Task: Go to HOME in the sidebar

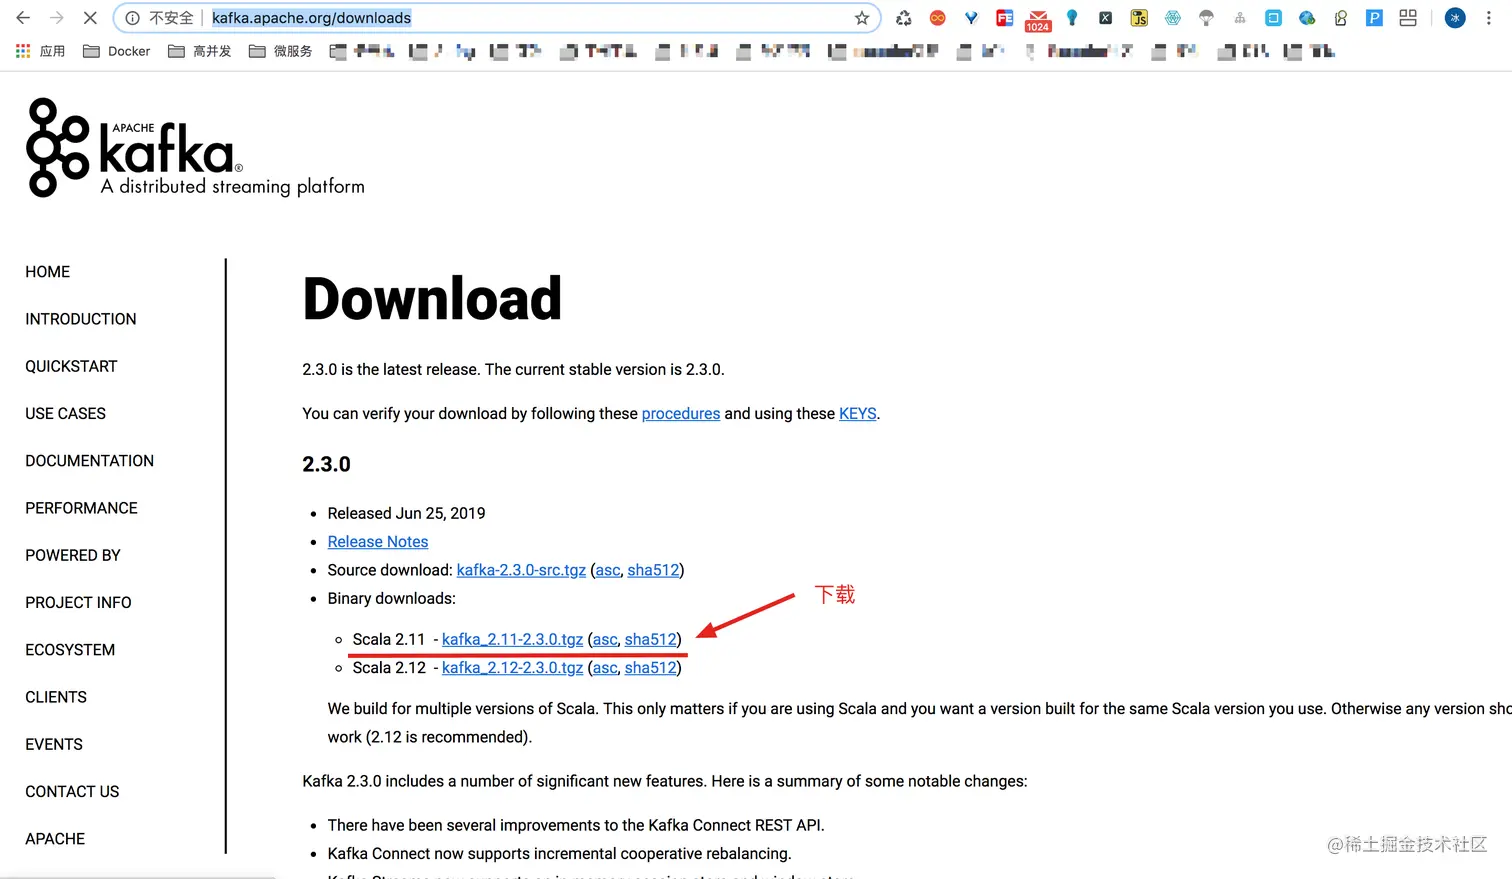Action: click(48, 272)
